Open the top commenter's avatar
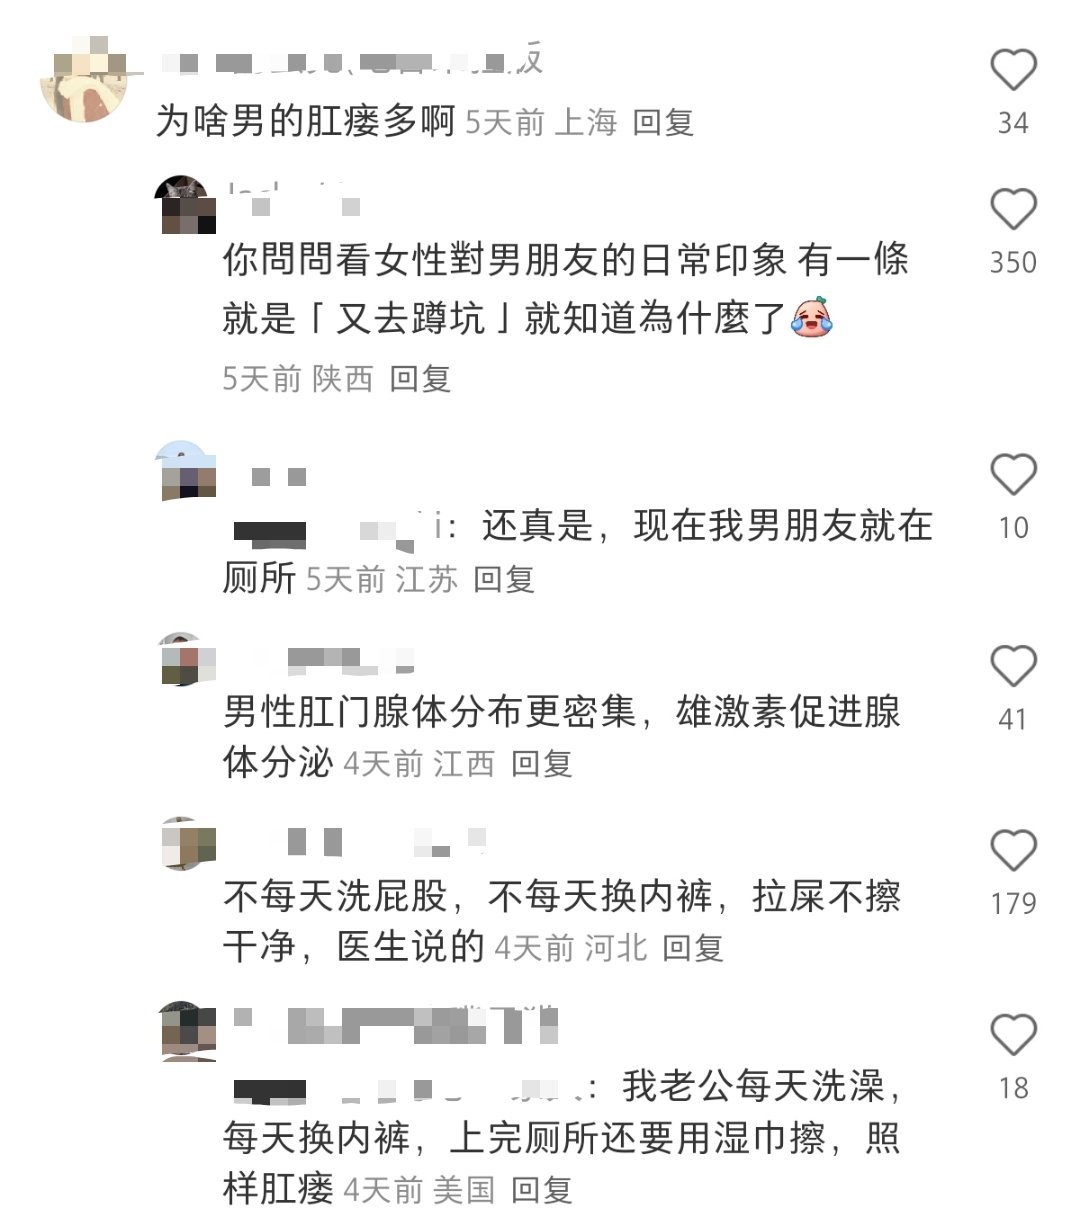Image resolution: width=1080 pixels, height=1226 pixels. pos(84,78)
